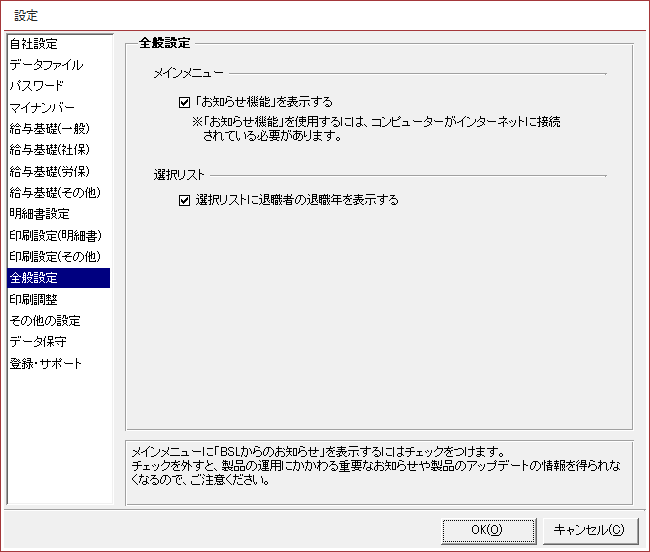Confirm settings with OK(O) button

(488, 530)
